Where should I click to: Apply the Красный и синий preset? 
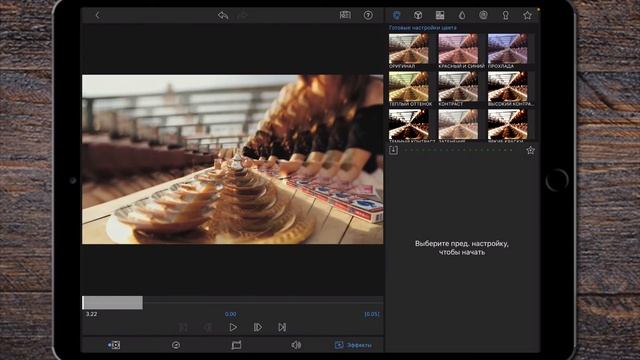click(x=458, y=49)
